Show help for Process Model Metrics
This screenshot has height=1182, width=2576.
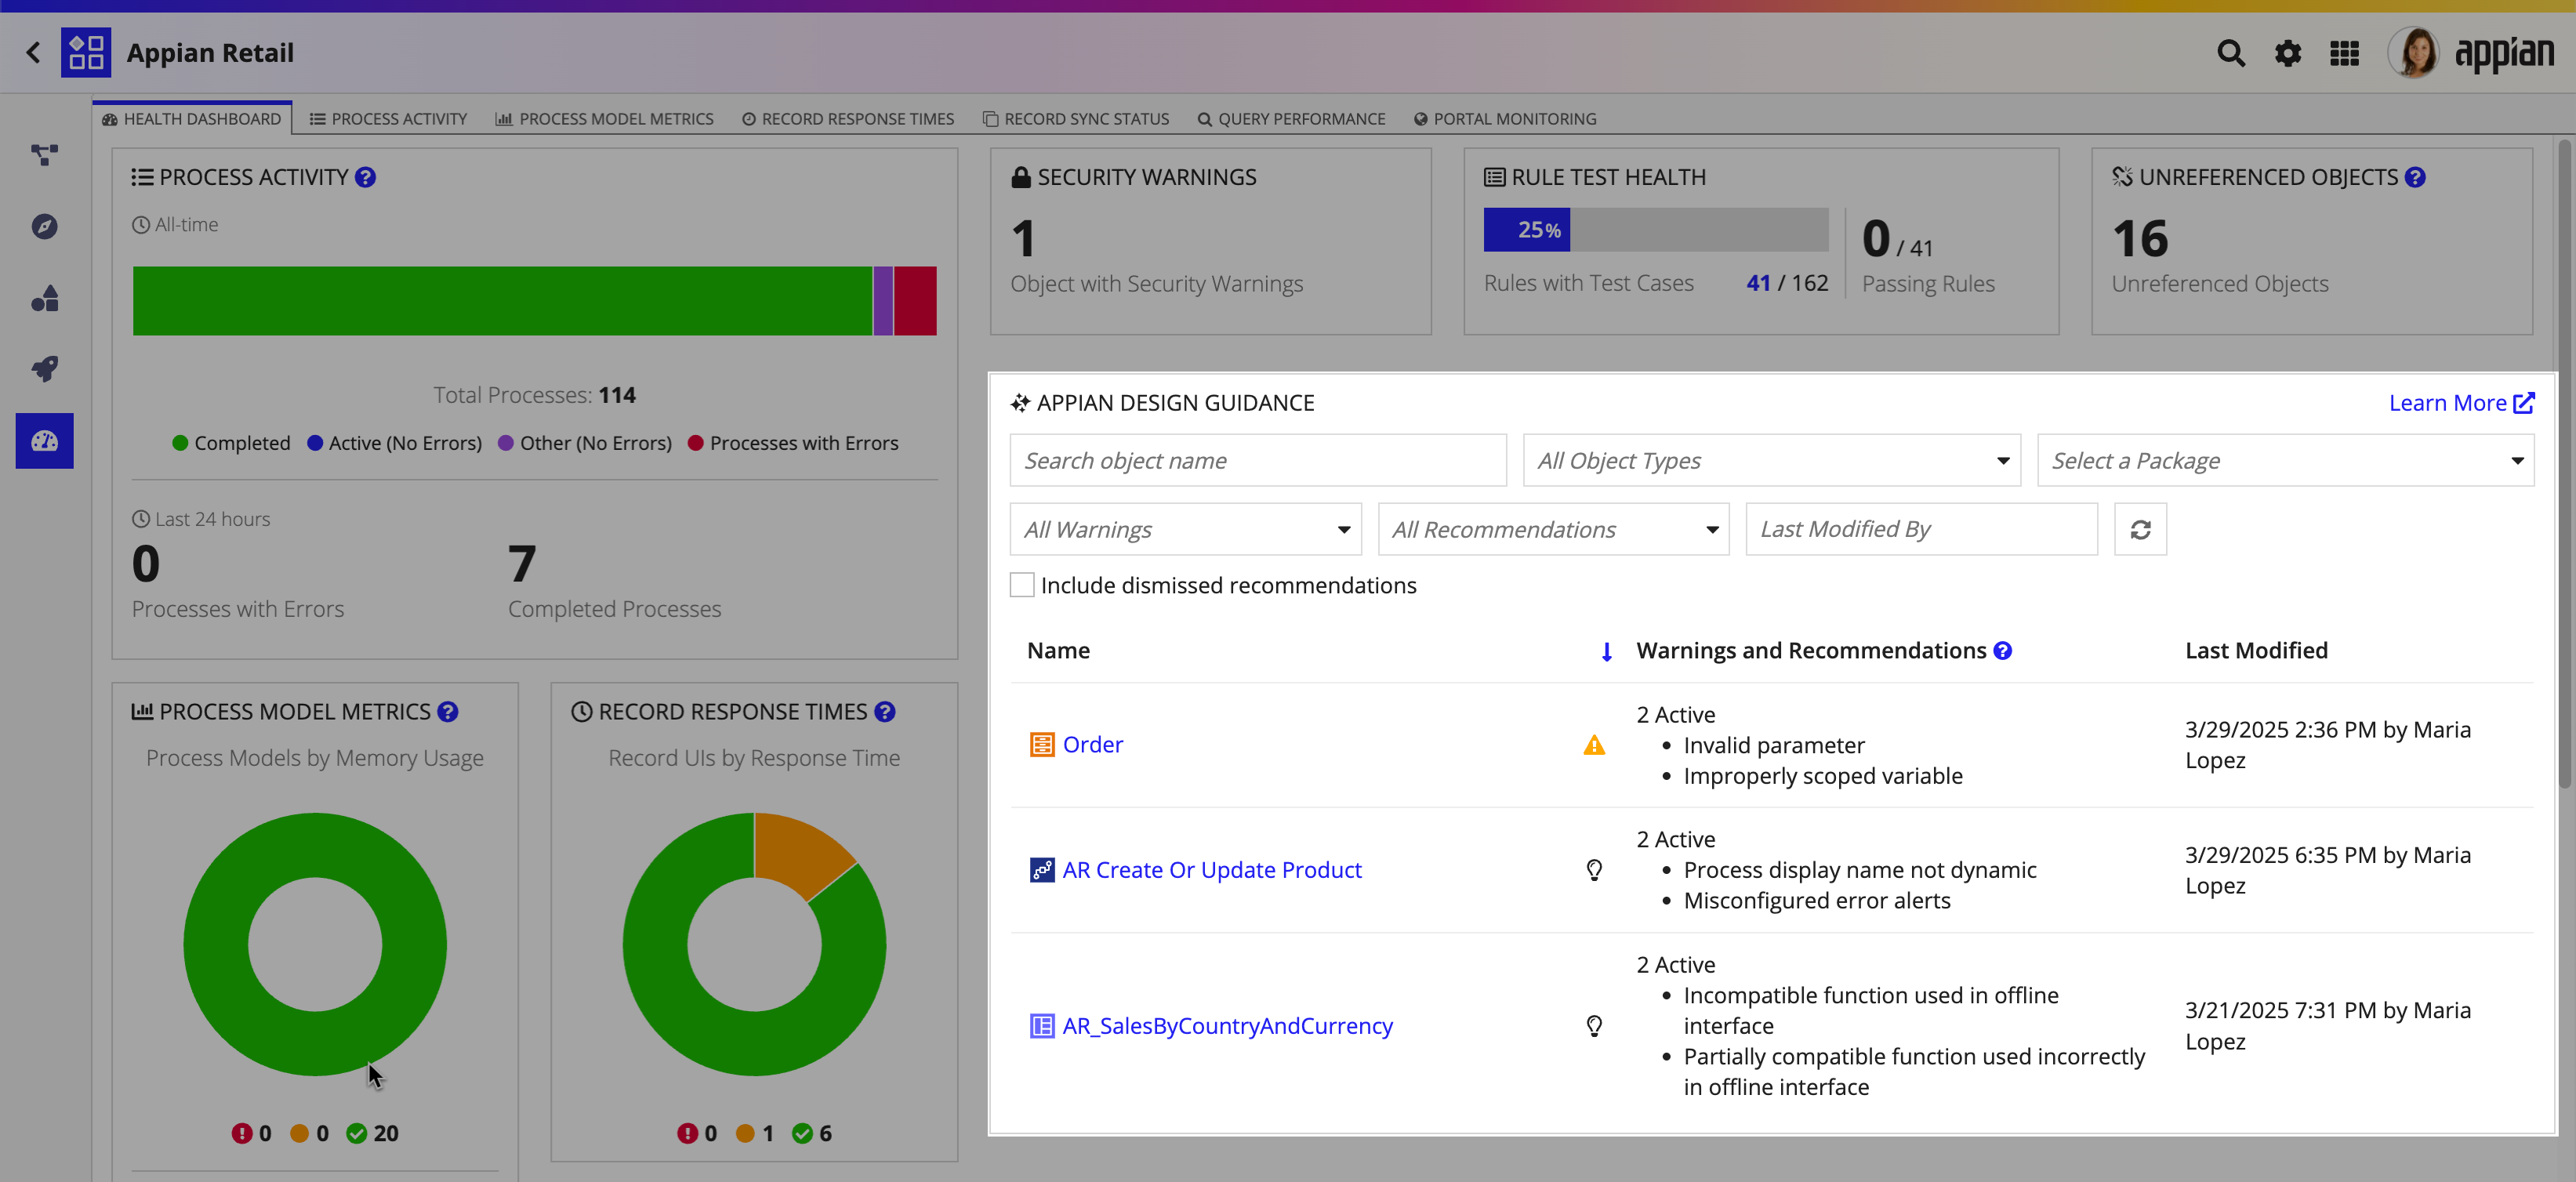(x=447, y=711)
